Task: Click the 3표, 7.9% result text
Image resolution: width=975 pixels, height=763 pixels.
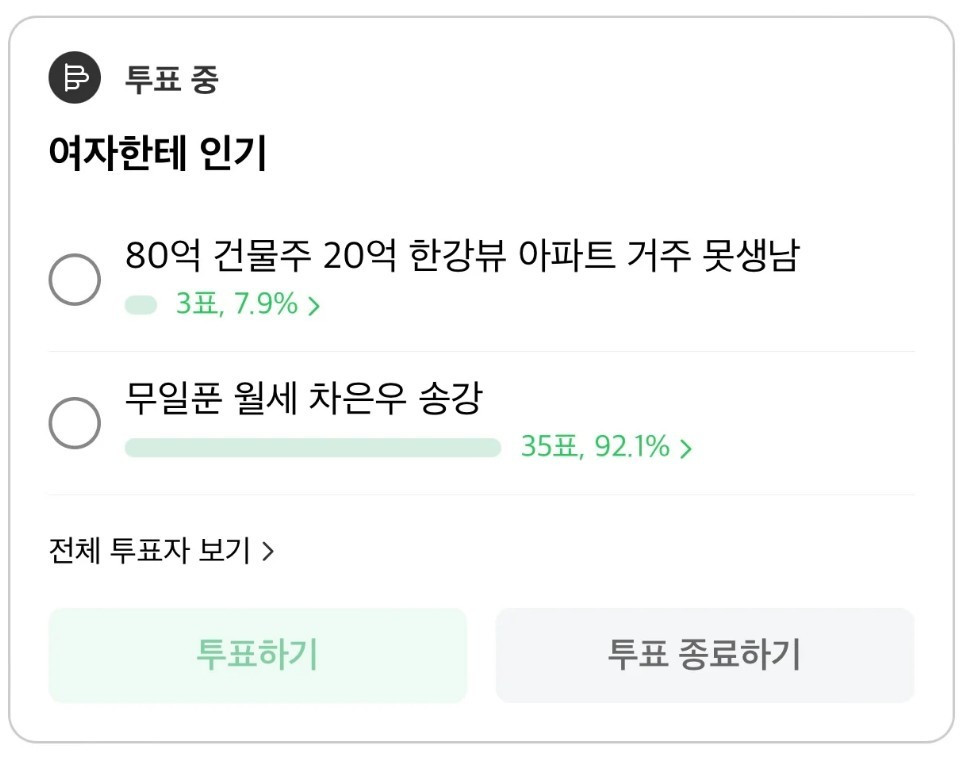Action: point(237,305)
